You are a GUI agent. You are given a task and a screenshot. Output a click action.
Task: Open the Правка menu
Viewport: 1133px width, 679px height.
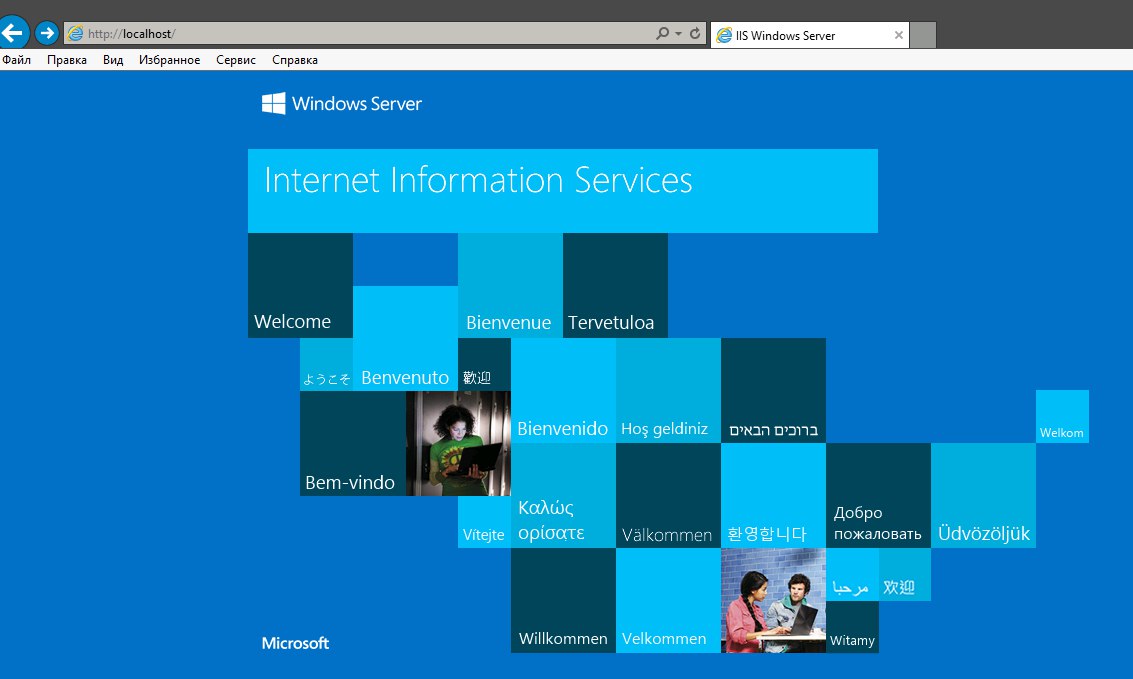66,60
